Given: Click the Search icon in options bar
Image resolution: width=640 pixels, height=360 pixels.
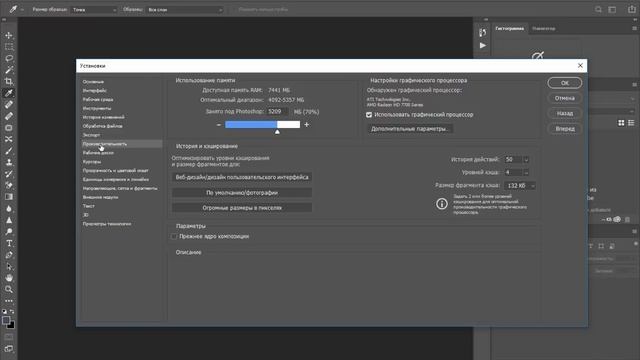Looking at the screenshot, I should pos(598,9).
